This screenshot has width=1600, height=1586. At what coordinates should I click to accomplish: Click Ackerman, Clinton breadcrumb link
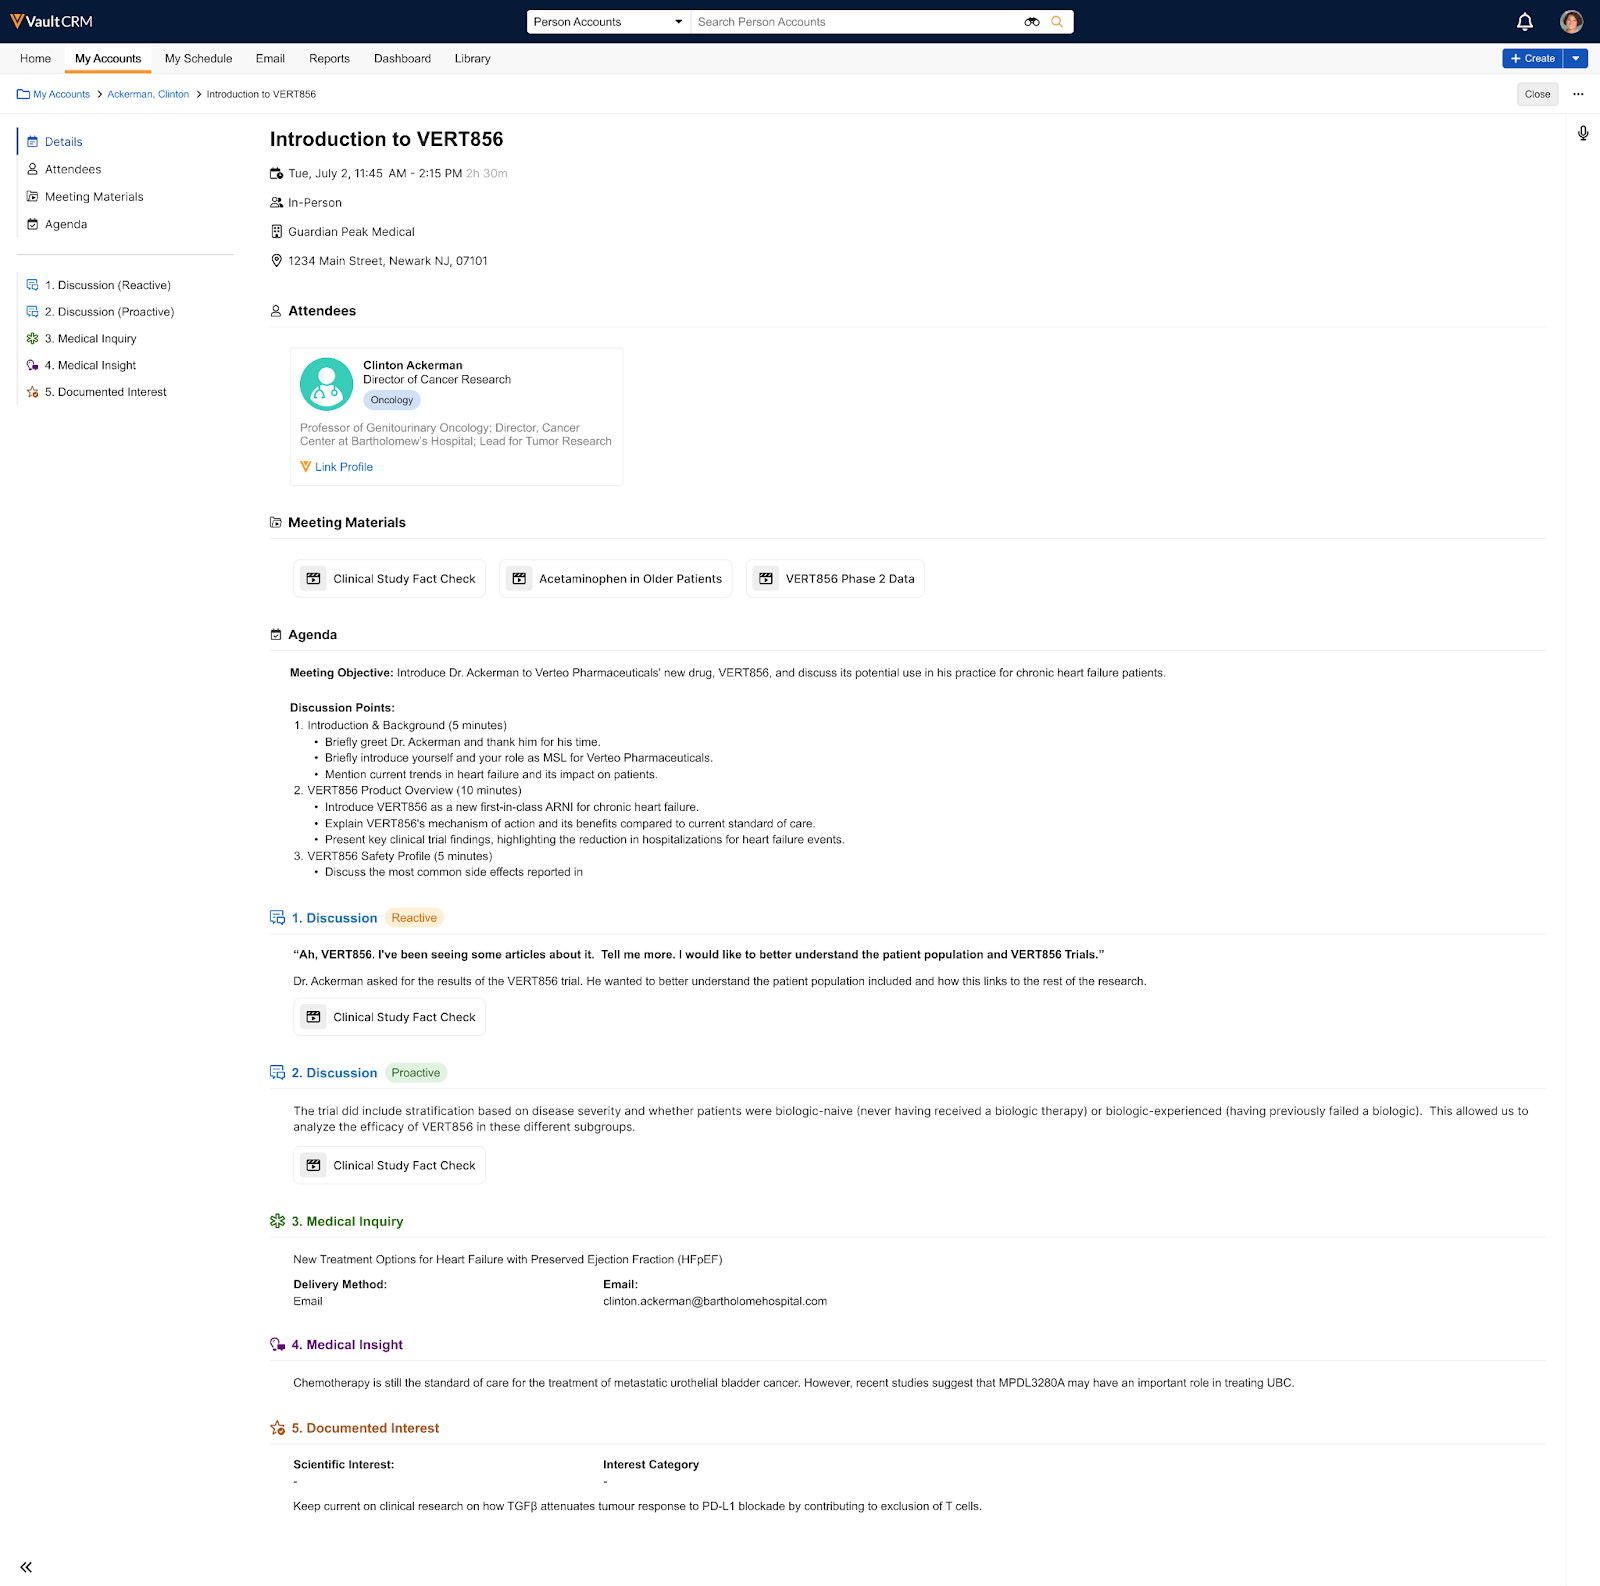tap(148, 94)
